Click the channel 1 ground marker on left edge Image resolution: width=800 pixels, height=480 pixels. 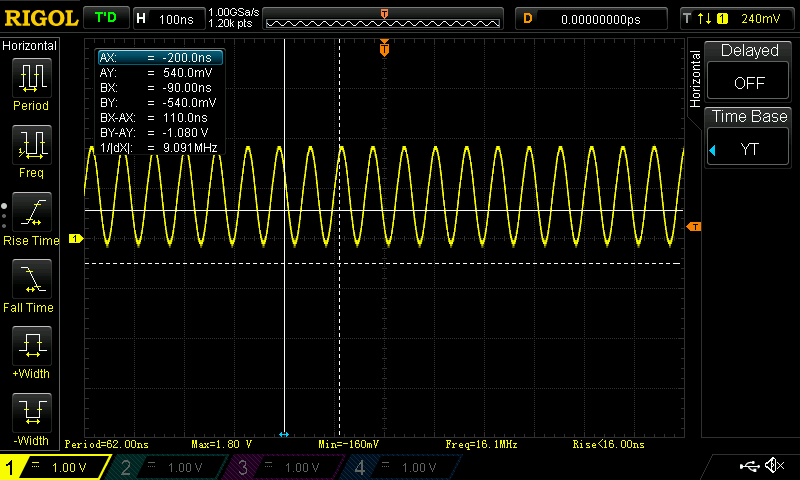click(76, 239)
